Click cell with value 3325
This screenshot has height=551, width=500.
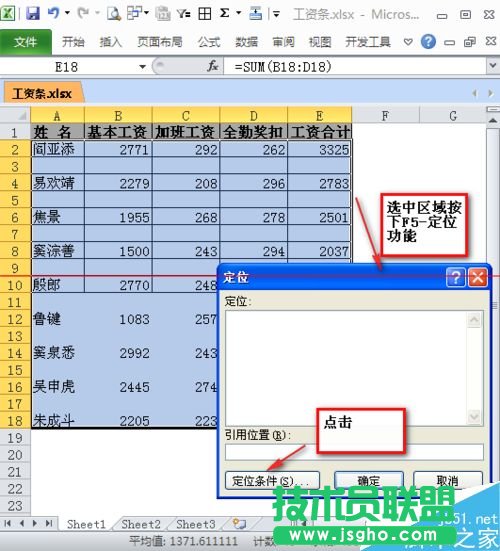[319, 149]
